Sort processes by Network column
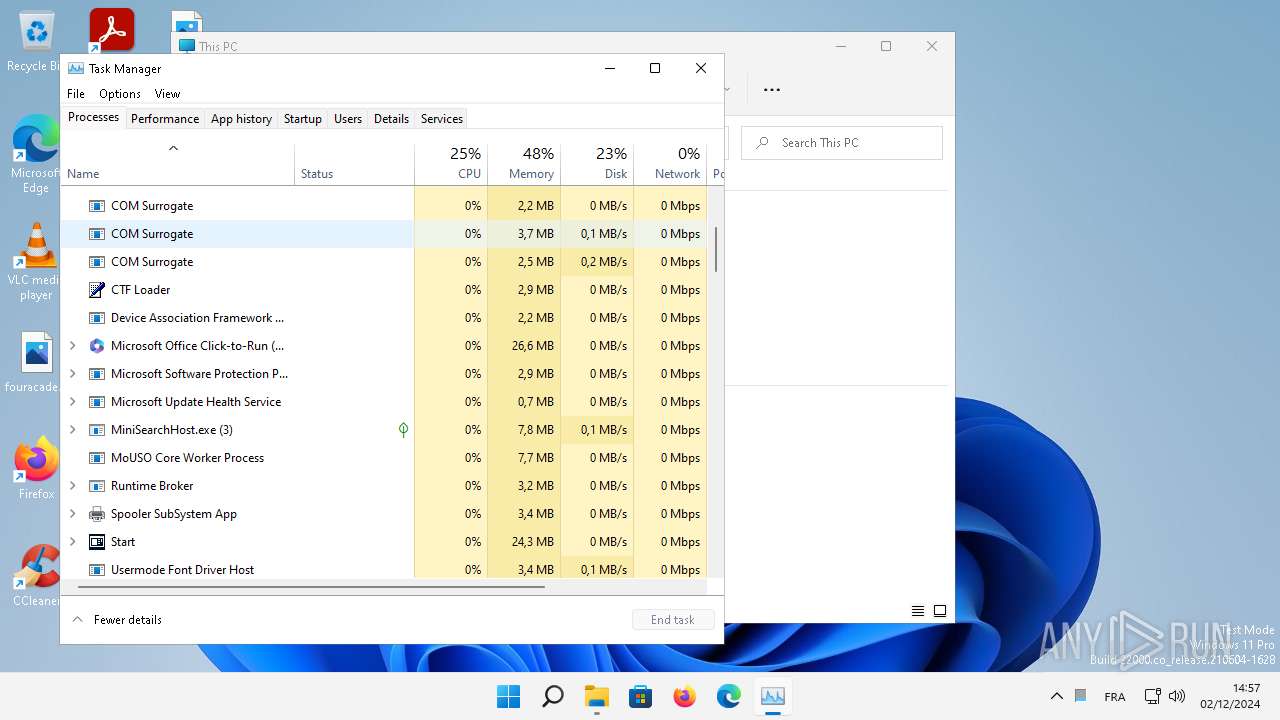Viewport: 1280px width, 720px height. click(x=670, y=164)
